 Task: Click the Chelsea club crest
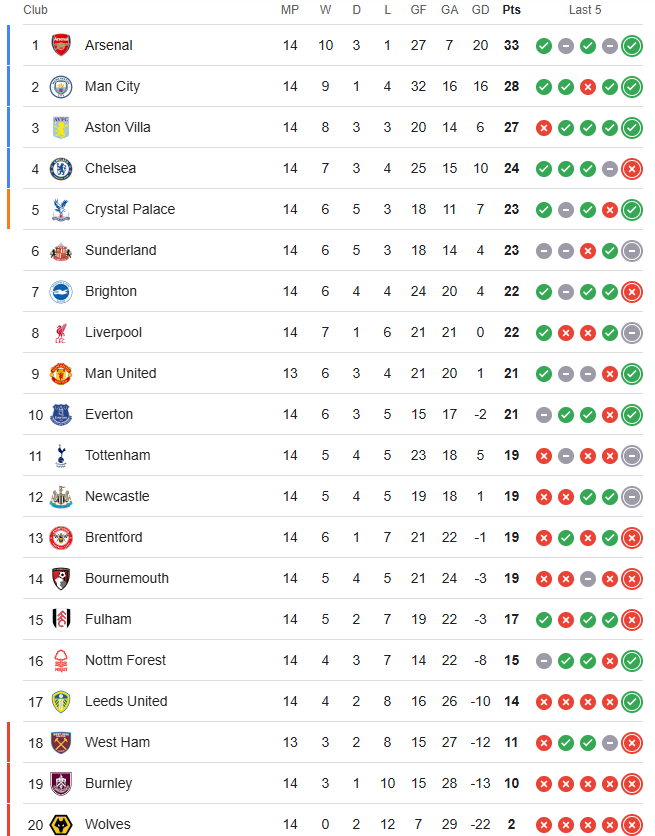(x=61, y=168)
